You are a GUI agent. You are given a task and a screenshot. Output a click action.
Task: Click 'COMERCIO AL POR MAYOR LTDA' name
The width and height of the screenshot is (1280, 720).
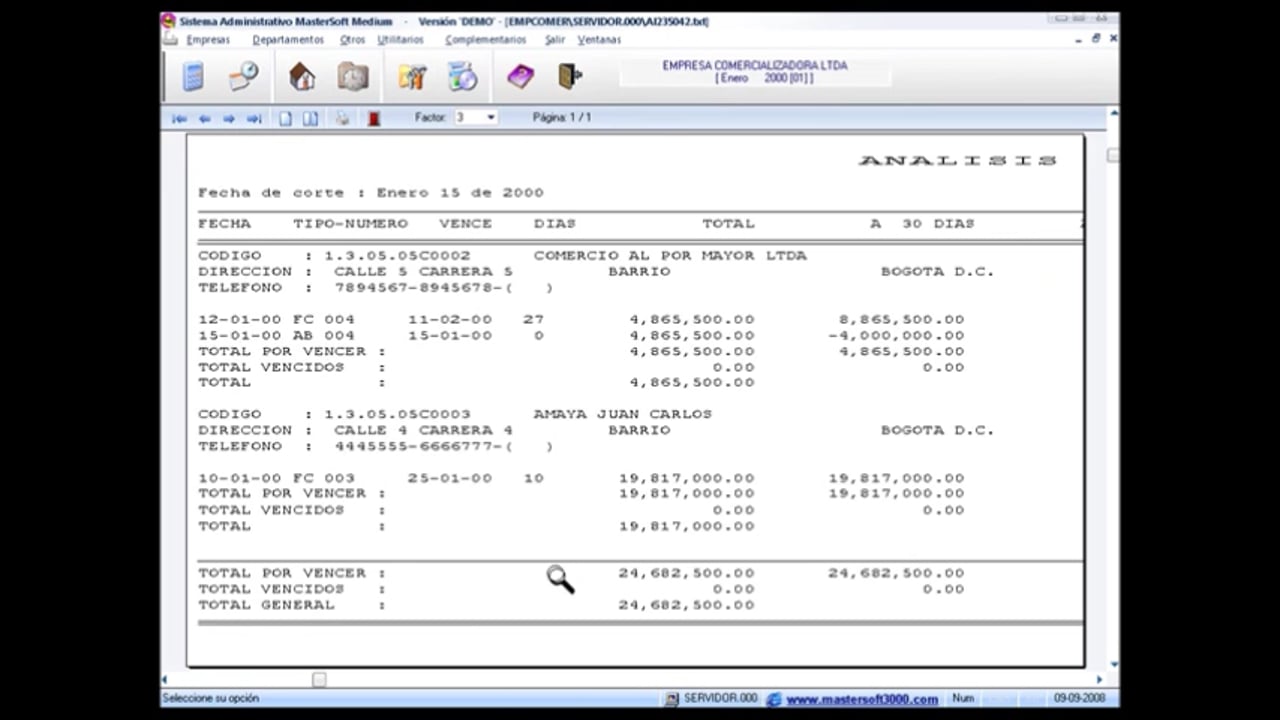tap(670, 256)
